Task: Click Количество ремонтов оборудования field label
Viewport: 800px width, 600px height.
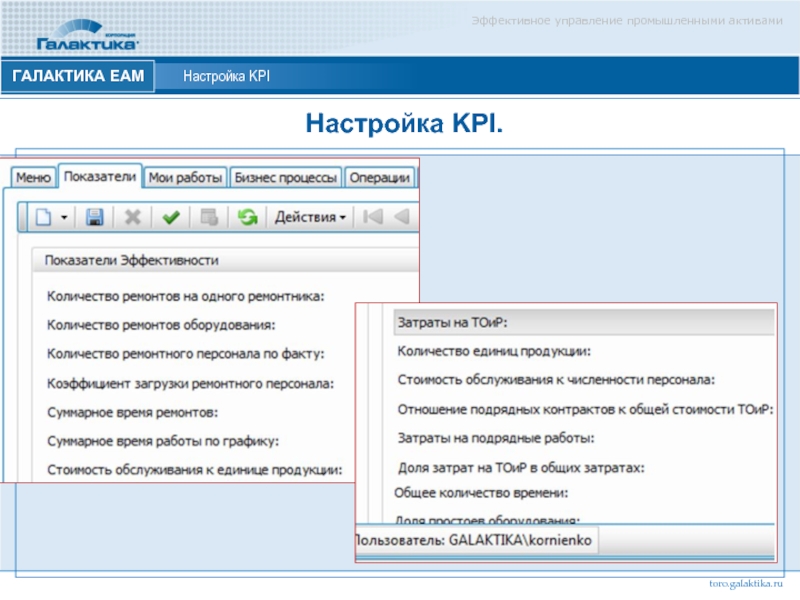Action: click(x=161, y=325)
